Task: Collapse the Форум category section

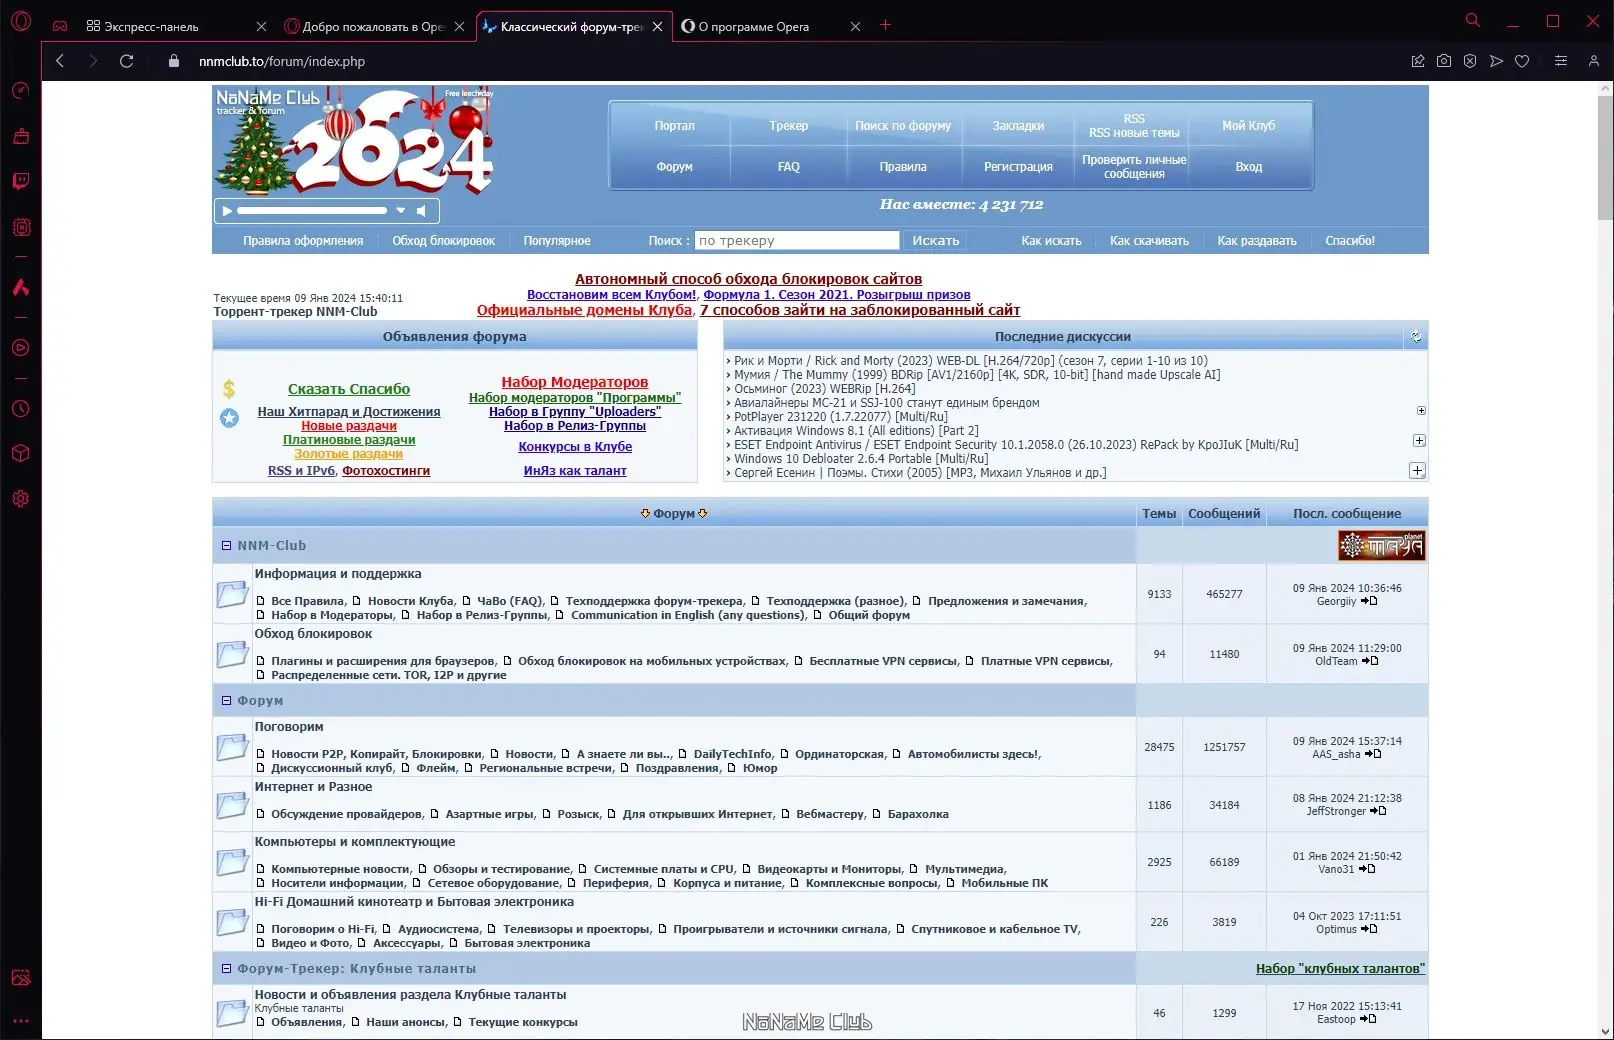Action: 226,701
